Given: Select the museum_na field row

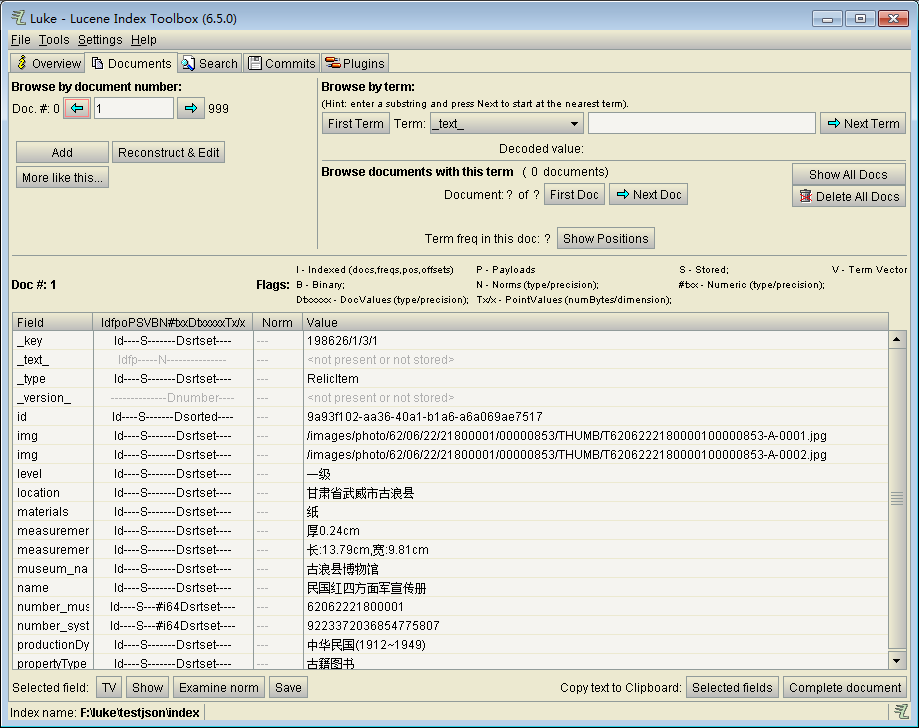Looking at the screenshot, I should (450, 569).
